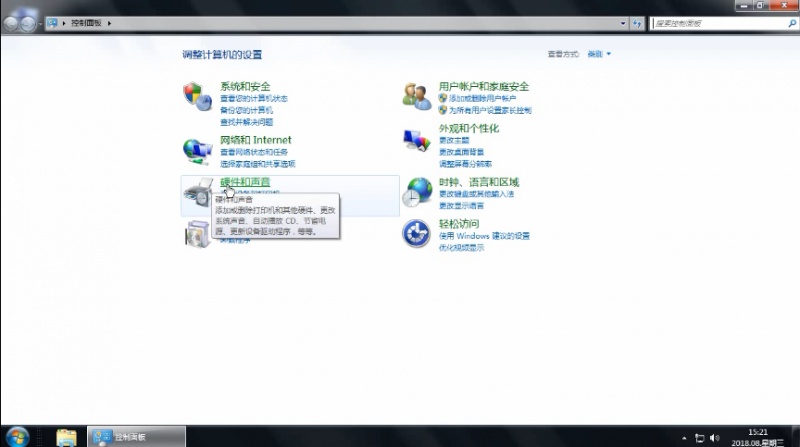The image size is (800, 447).
Task: Select the 控制面板 taskbar button
Action: tap(137, 437)
